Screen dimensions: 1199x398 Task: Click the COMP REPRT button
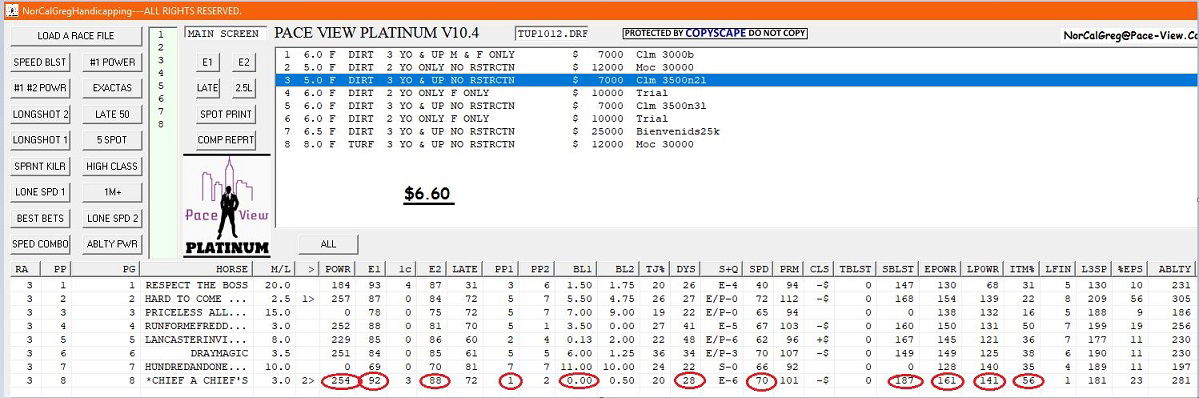pos(225,140)
